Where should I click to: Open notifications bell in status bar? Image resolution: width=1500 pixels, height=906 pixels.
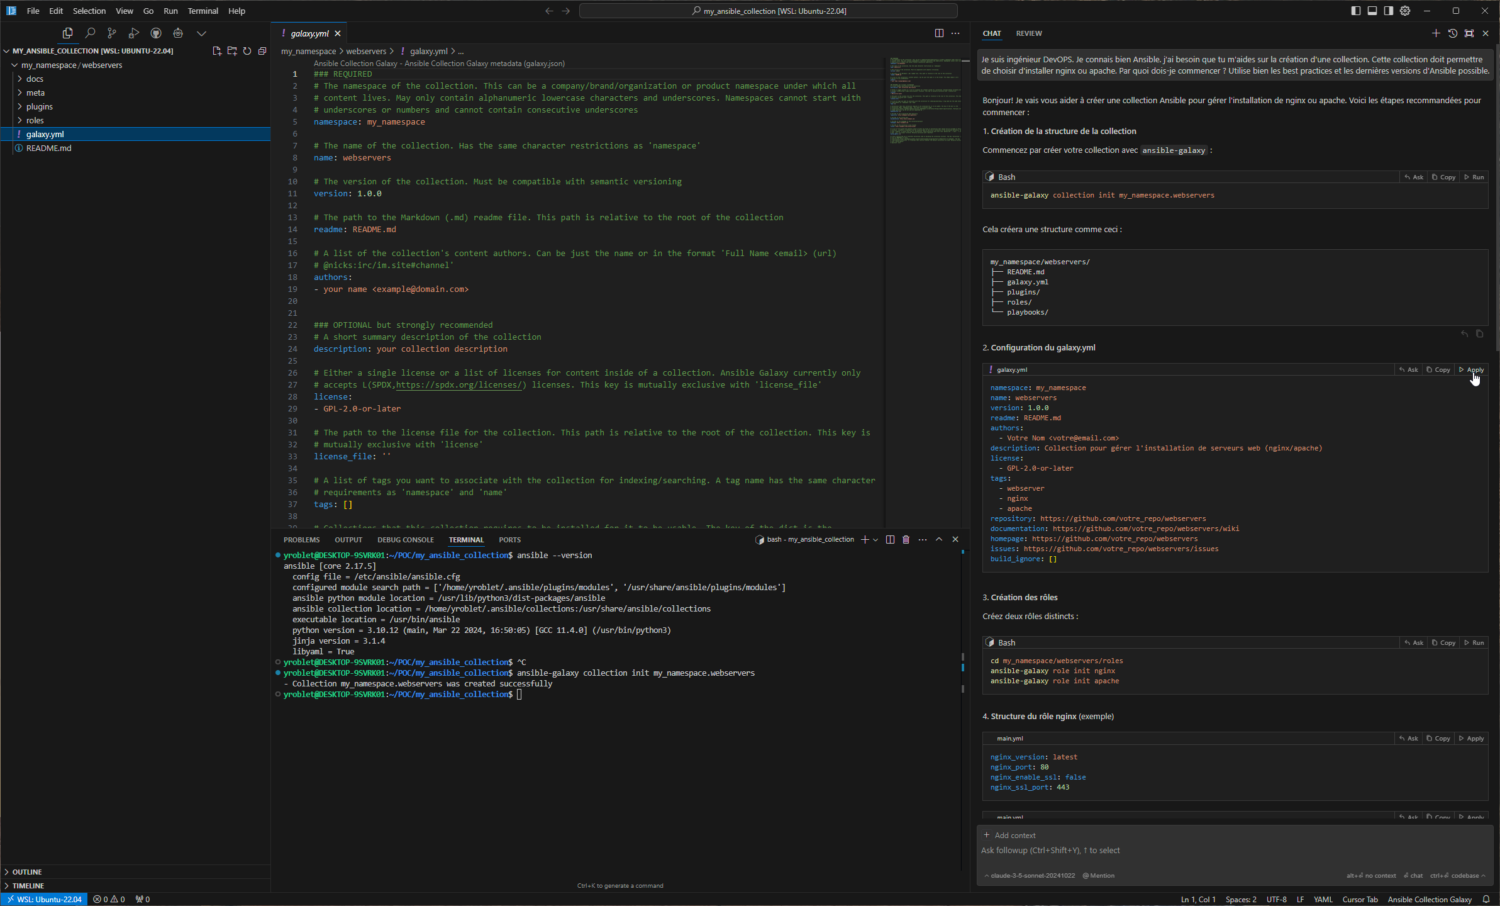click(1487, 899)
